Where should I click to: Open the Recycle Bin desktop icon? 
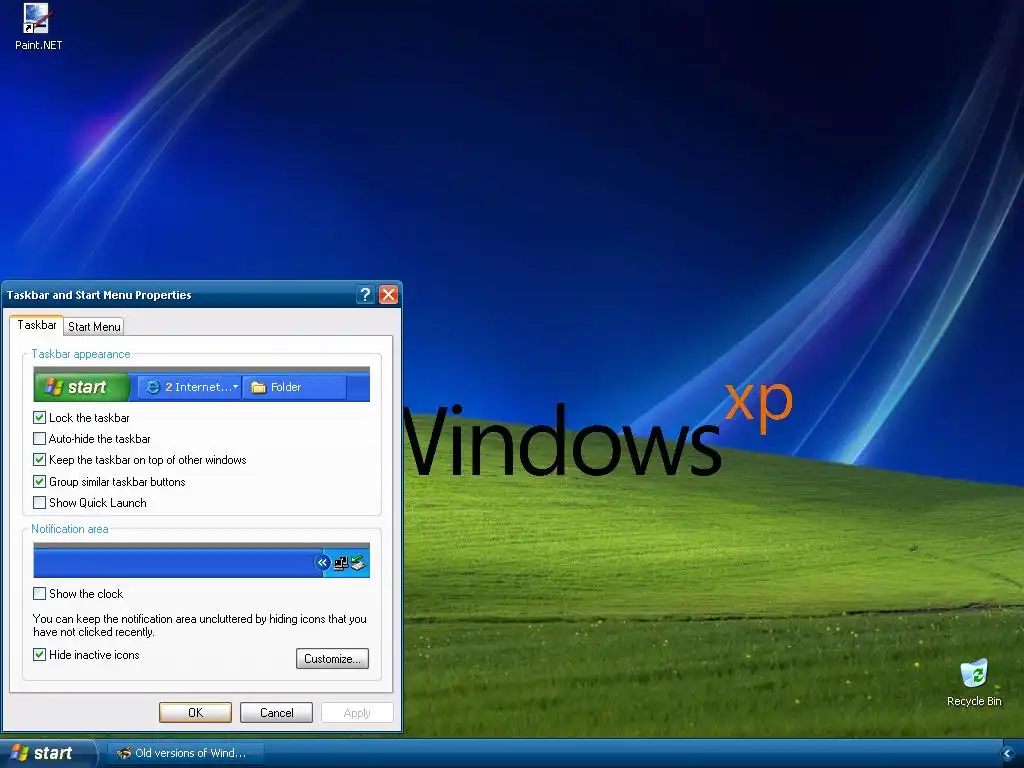pos(974,683)
